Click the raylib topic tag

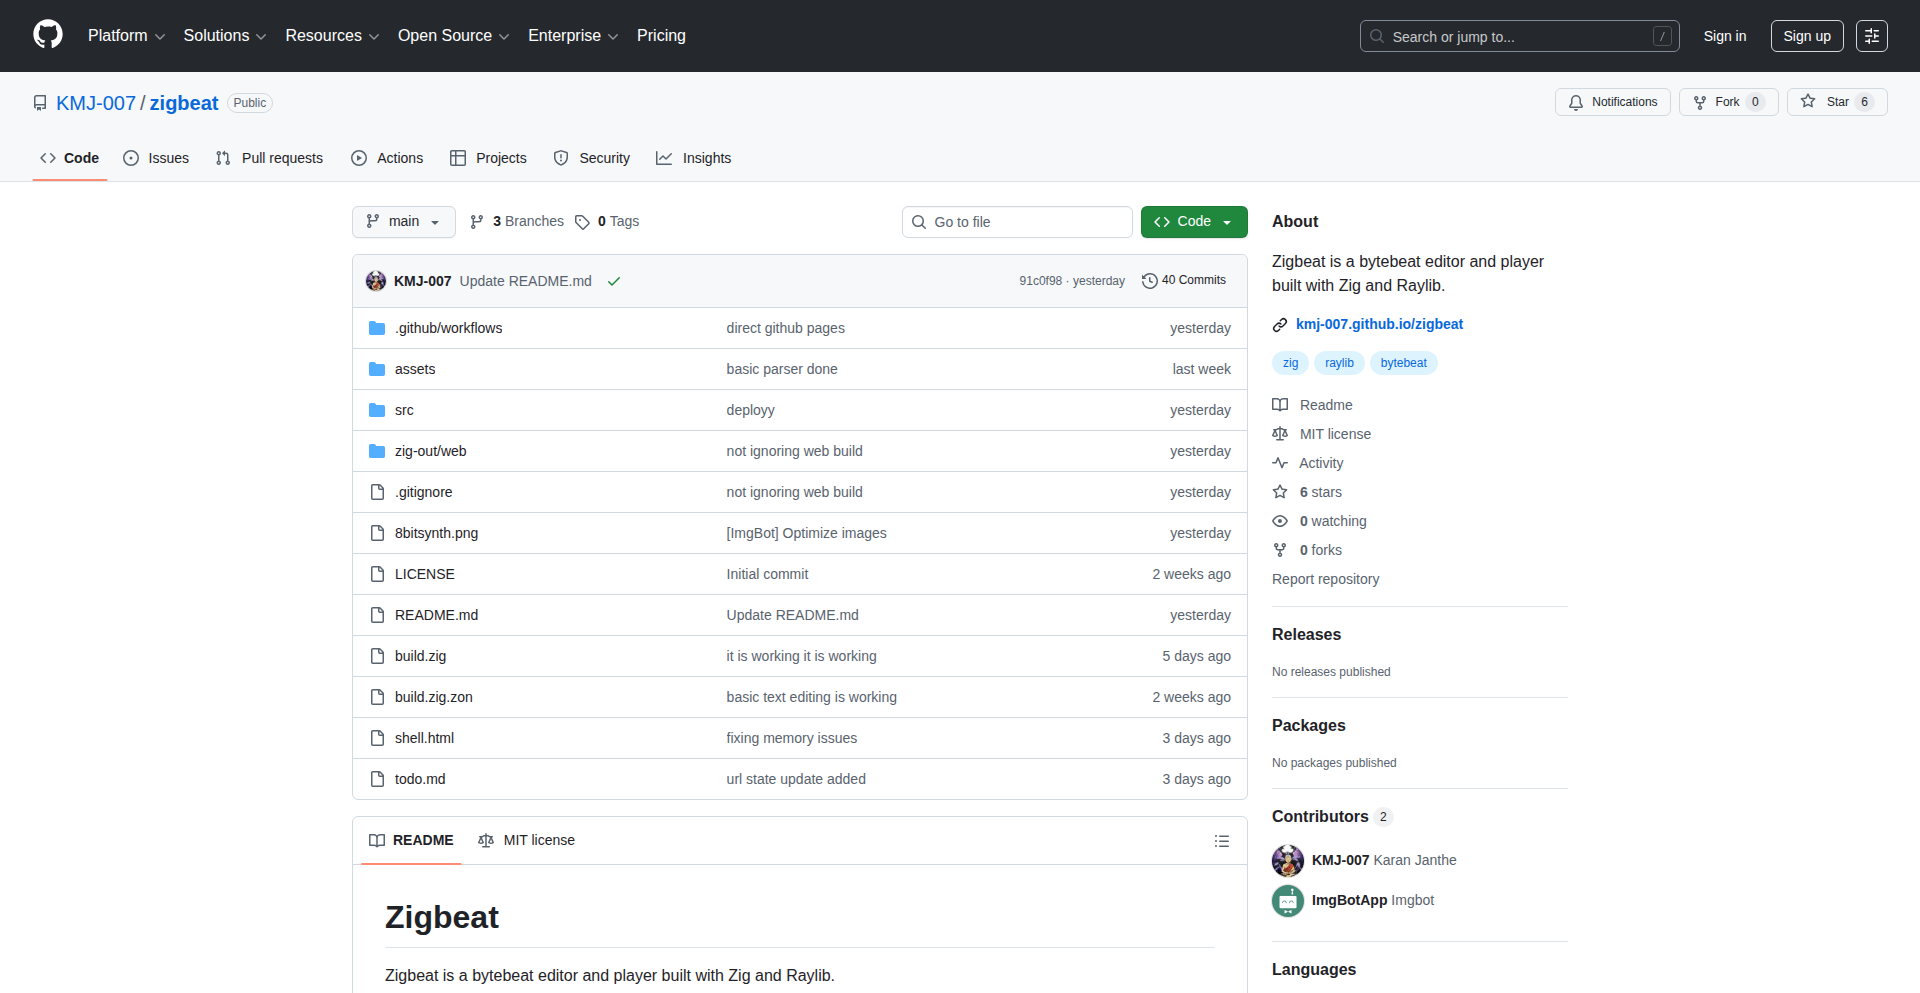coord(1339,363)
